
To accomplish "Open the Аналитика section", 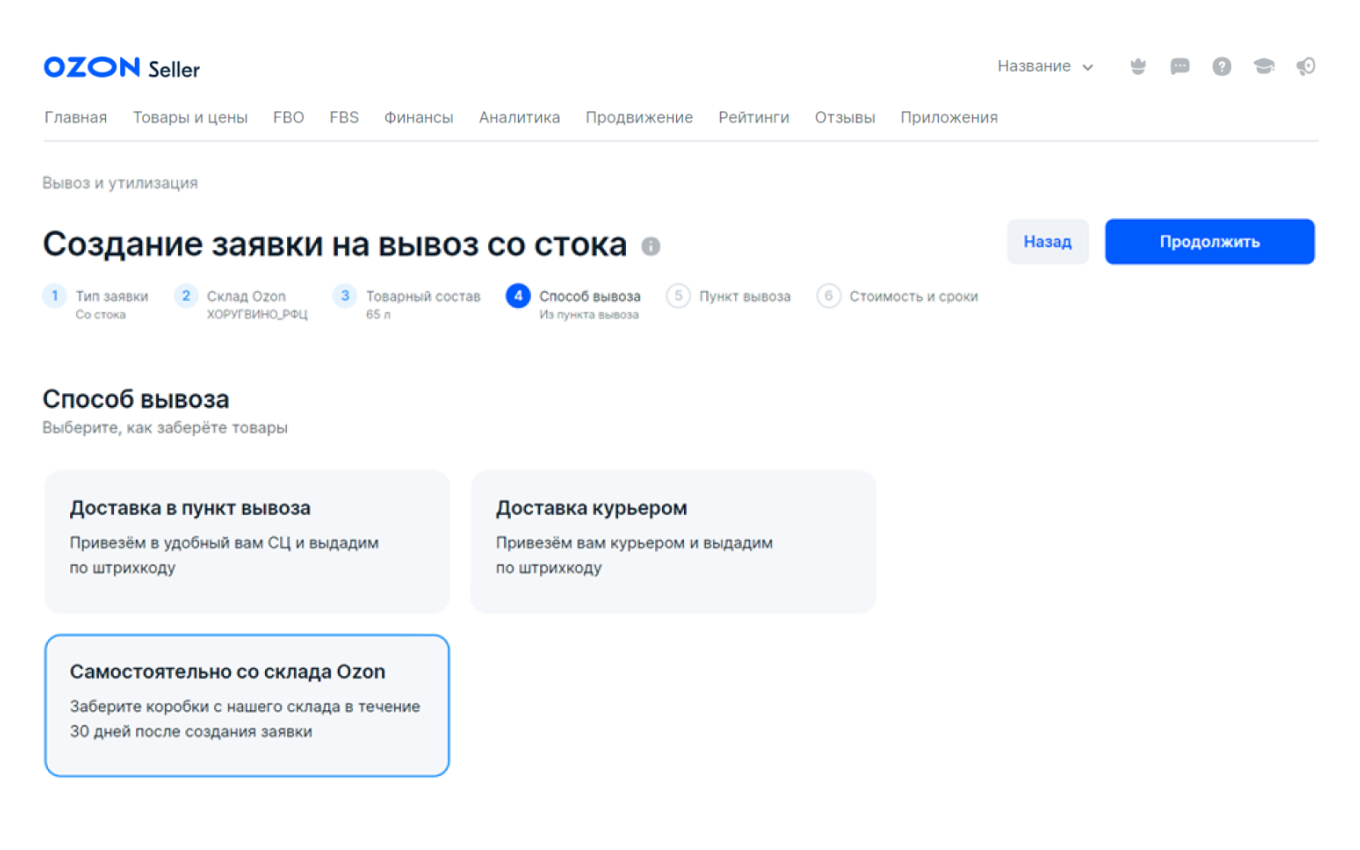I will point(519,117).
